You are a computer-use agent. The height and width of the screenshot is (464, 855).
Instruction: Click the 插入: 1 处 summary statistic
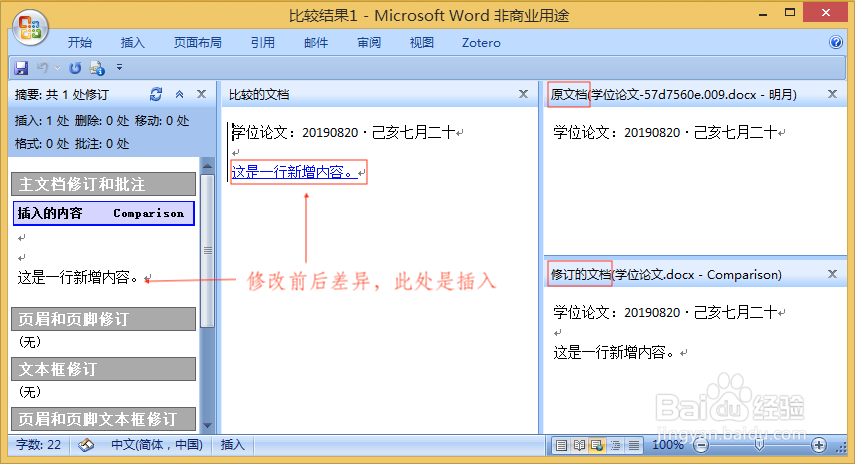[x=42, y=121]
